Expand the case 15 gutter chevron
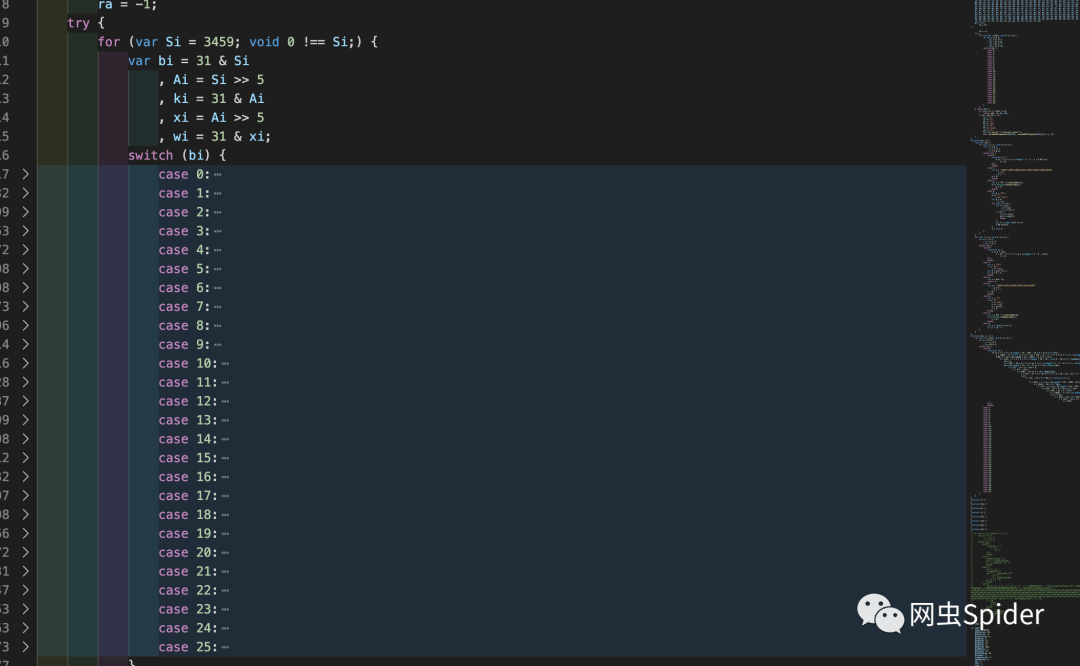The width and height of the screenshot is (1080, 666). [x=25, y=458]
